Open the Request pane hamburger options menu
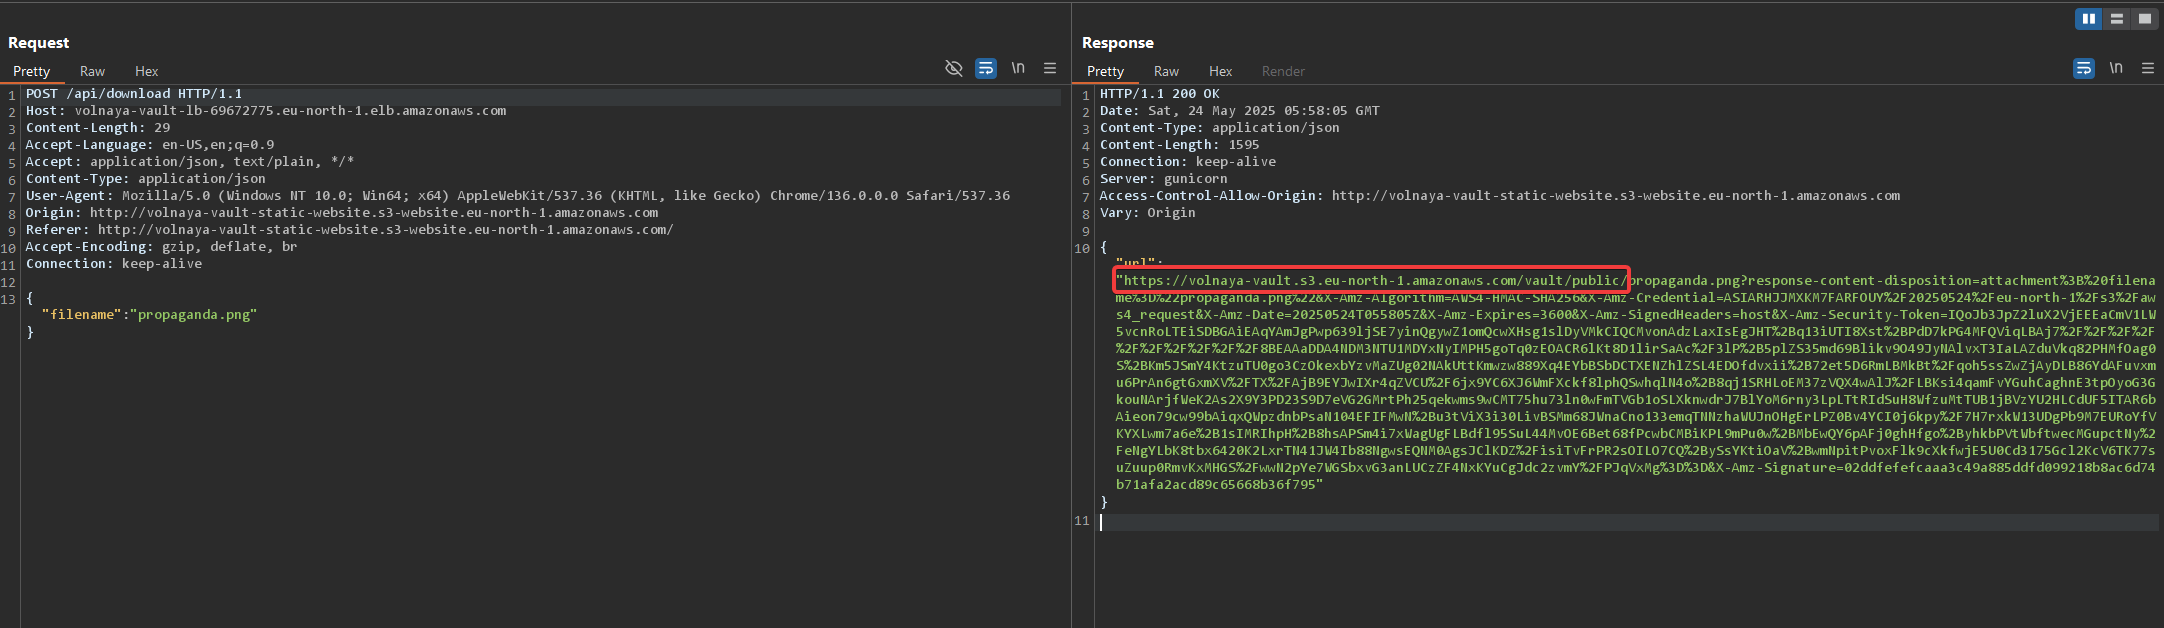The height and width of the screenshot is (628, 2164). [x=1050, y=68]
